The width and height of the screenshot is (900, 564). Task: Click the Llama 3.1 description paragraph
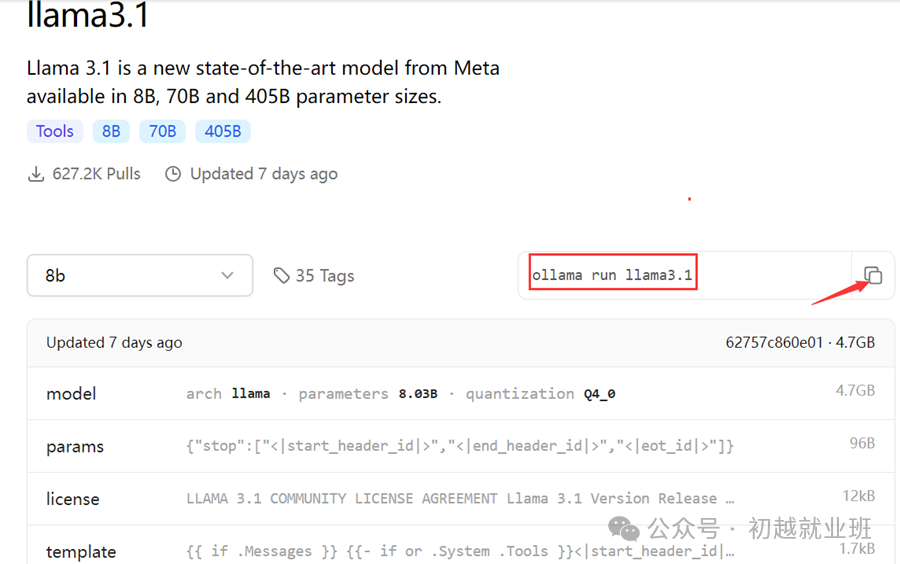(263, 82)
